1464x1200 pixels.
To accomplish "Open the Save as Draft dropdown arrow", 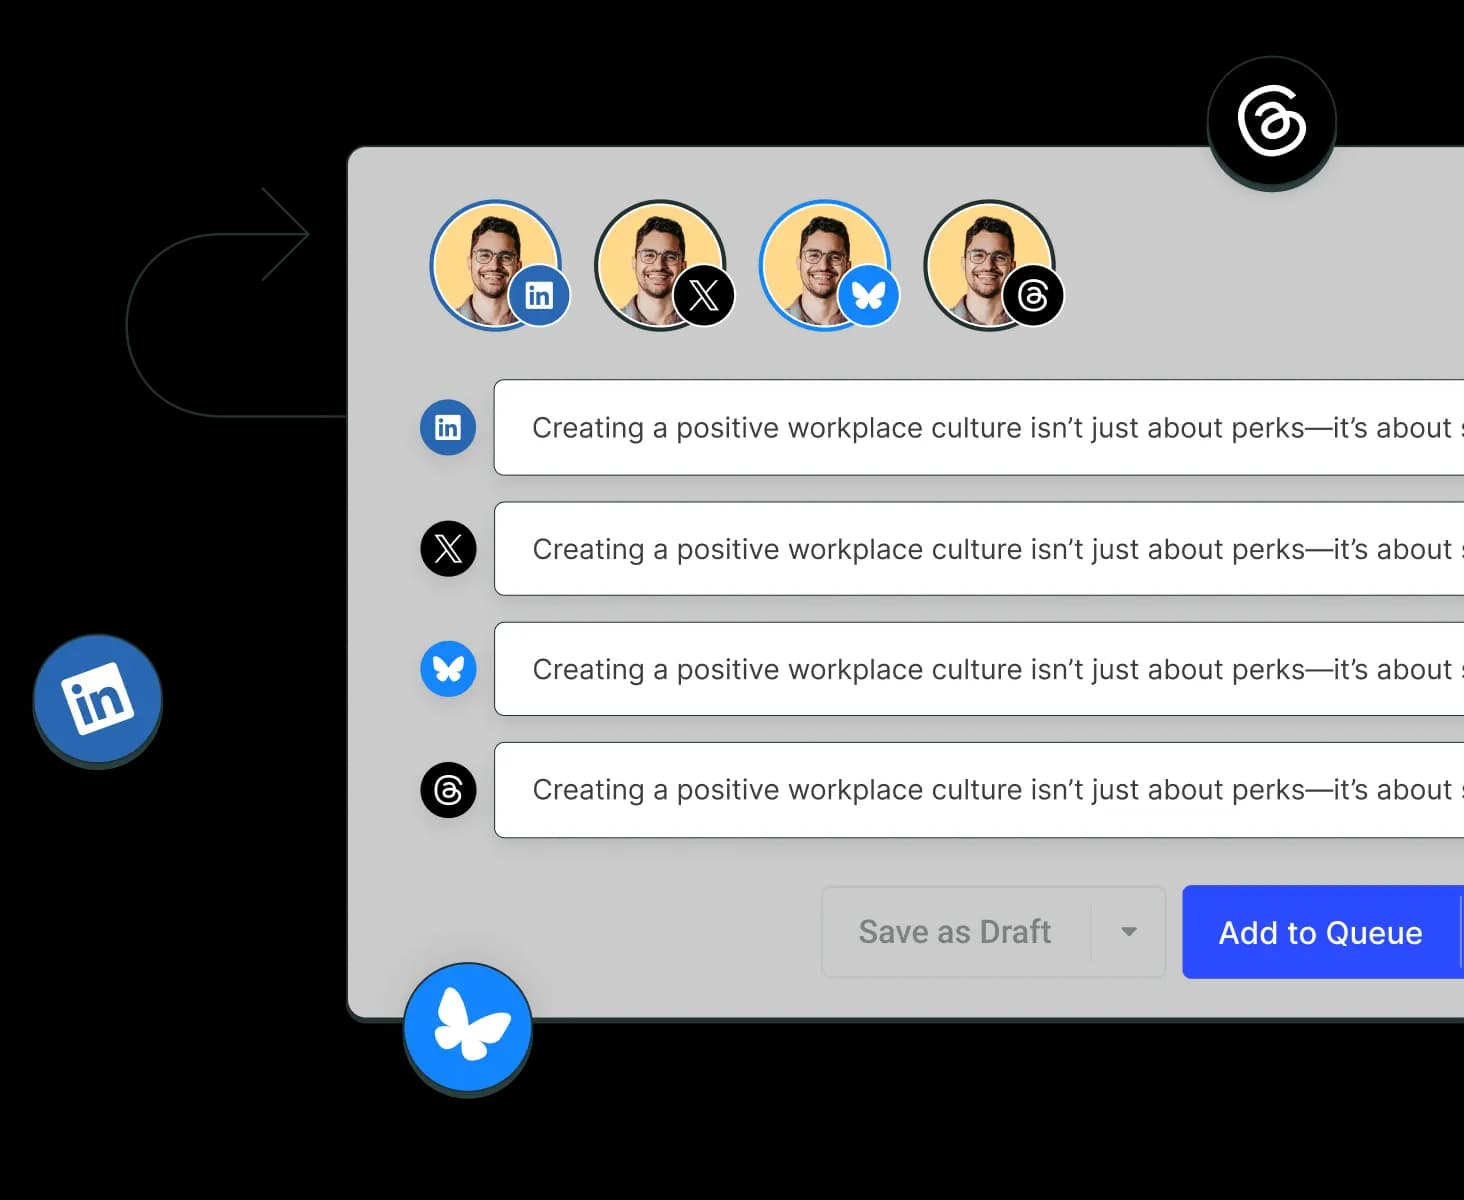I will [x=1128, y=931].
